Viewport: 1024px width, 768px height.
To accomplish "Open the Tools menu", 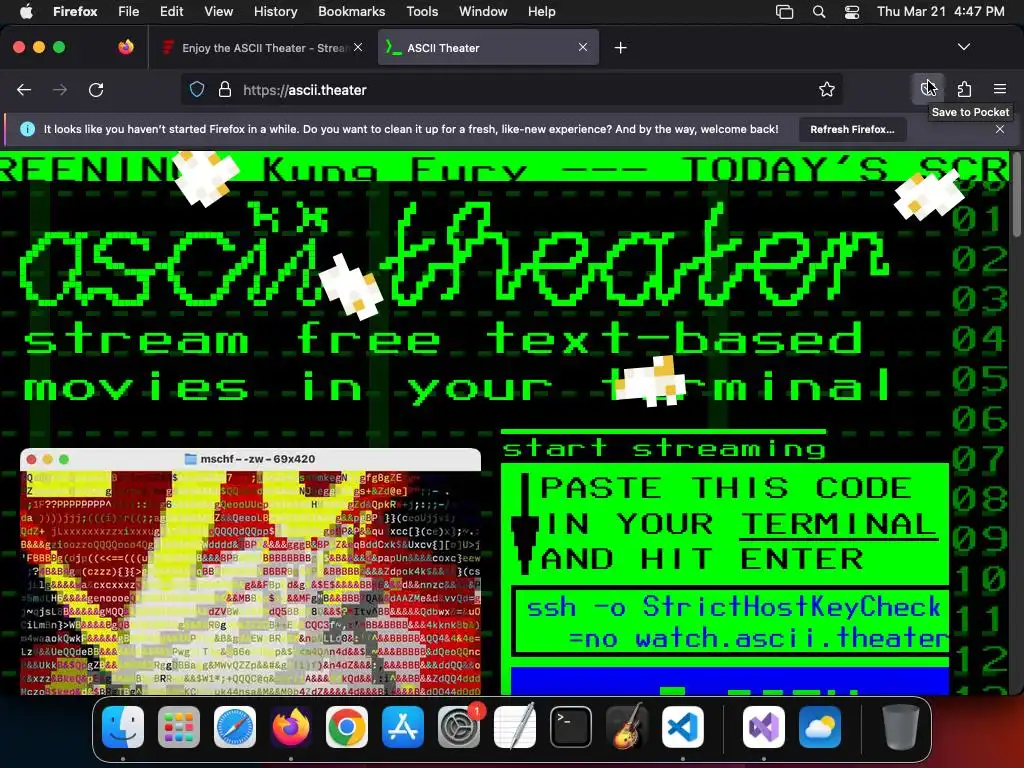I will (422, 11).
